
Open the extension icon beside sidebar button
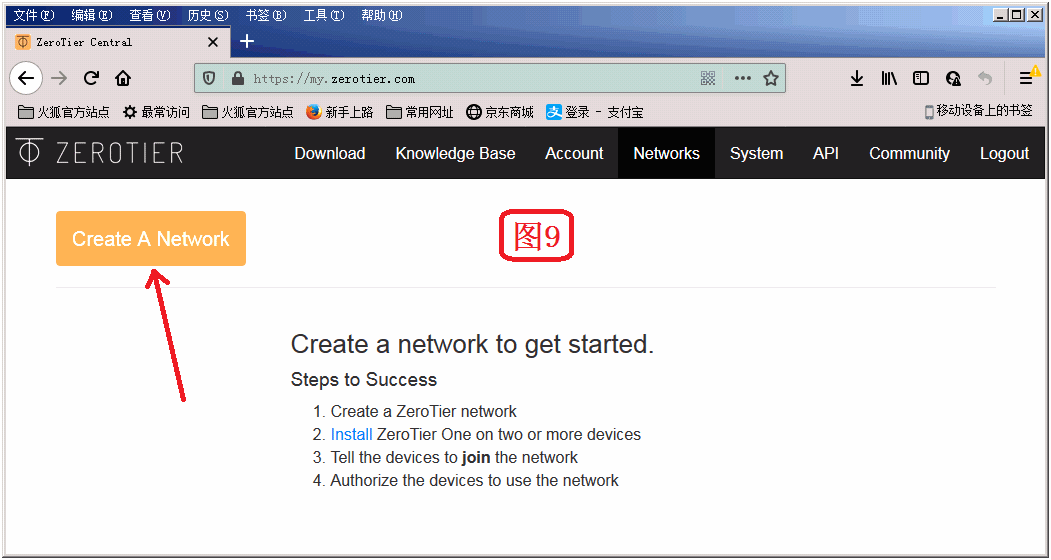tap(953, 78)
